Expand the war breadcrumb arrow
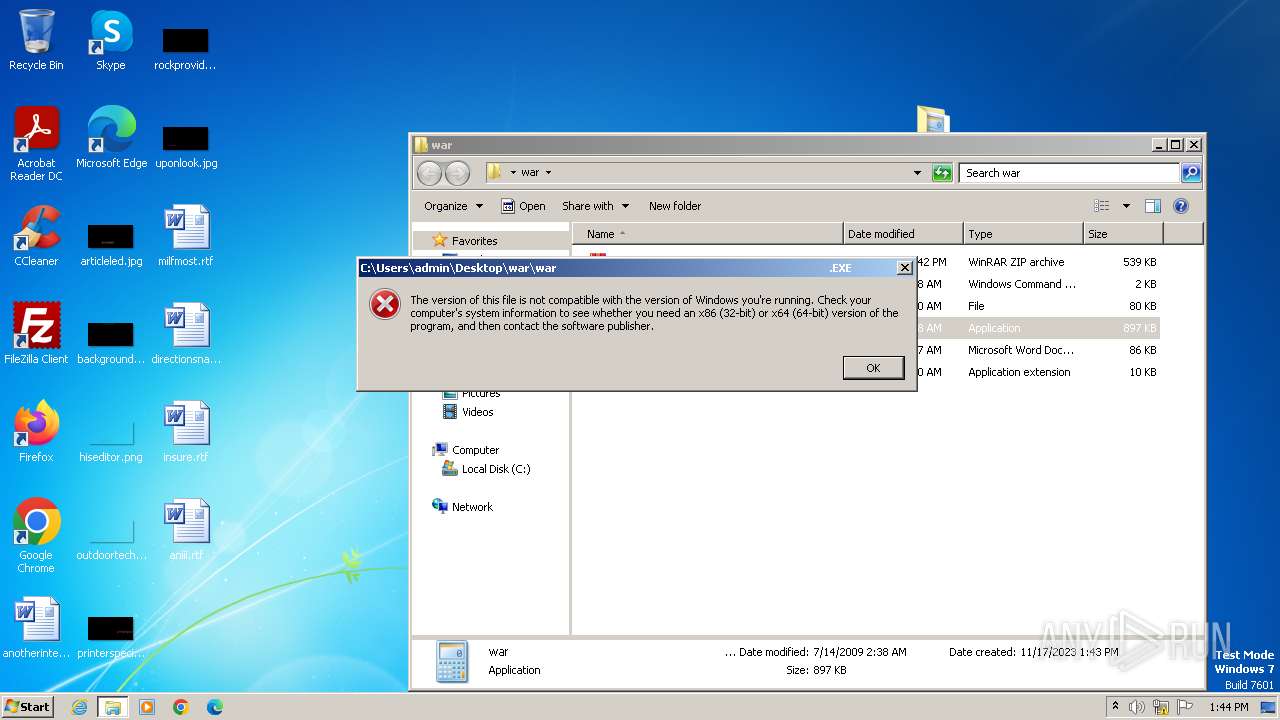Screen dimensions: 1280x720 [x=548, y=173]
